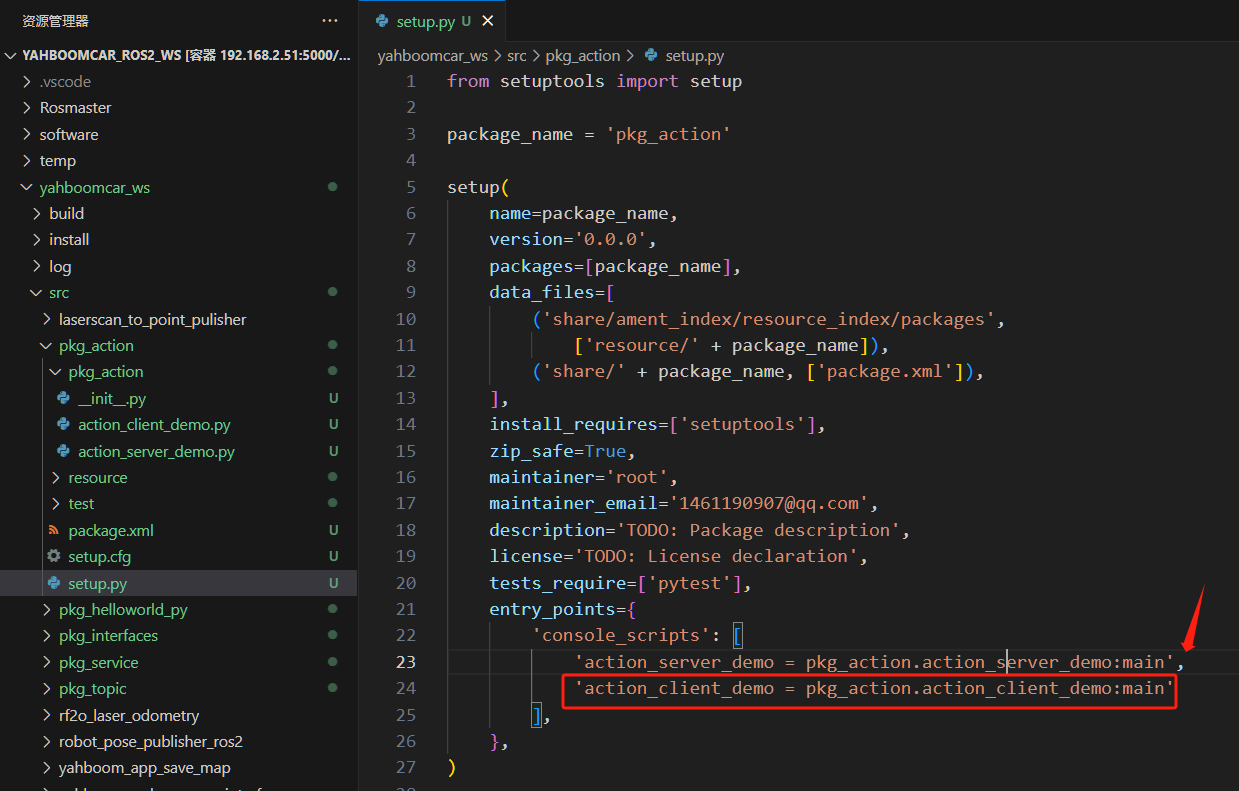Click setup.py in the breadcrumb path
The width and height of the screenshot is (1239, 791).
(695, 56)
